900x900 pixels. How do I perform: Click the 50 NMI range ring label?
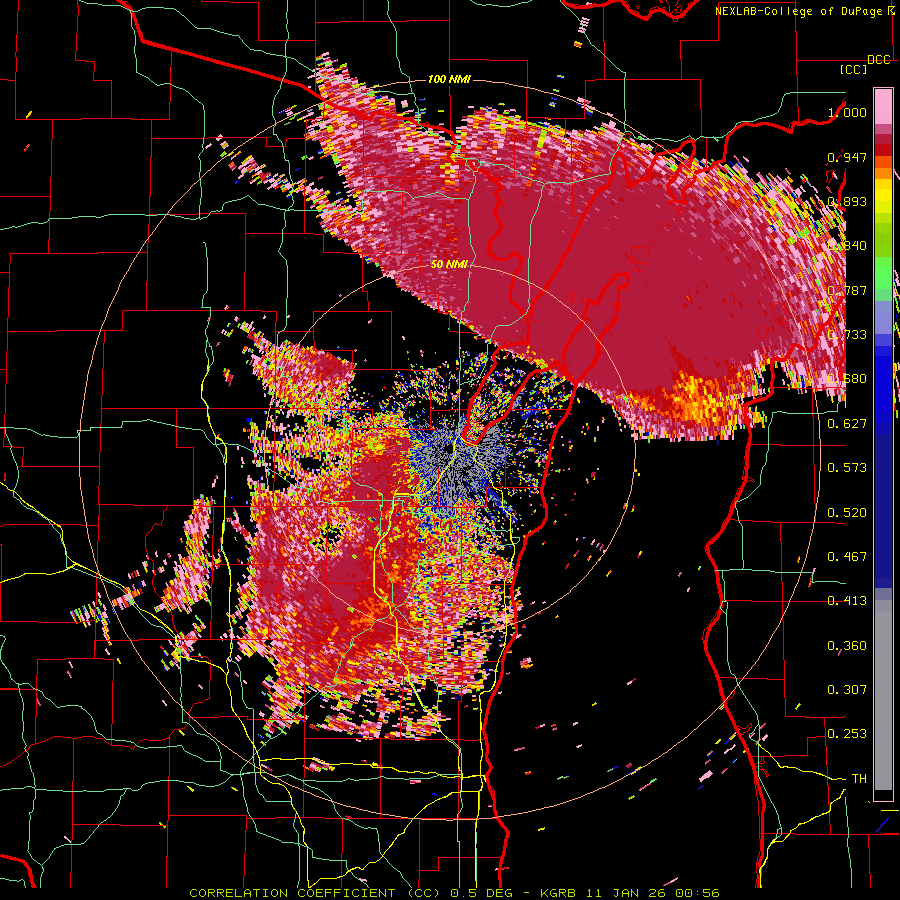[x=449, y=265]
